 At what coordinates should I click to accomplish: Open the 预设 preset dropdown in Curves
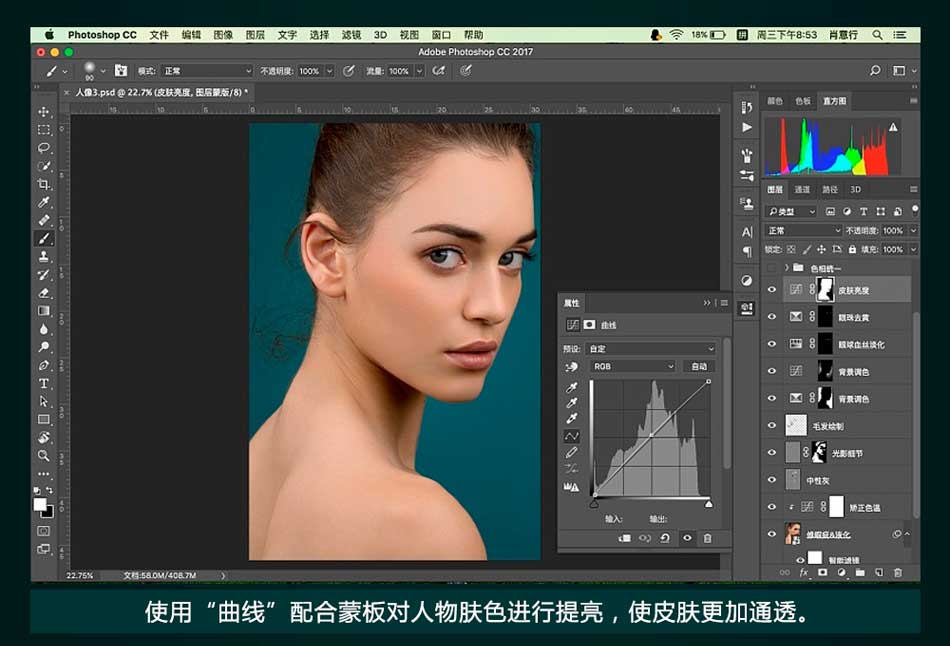point(652,349)
